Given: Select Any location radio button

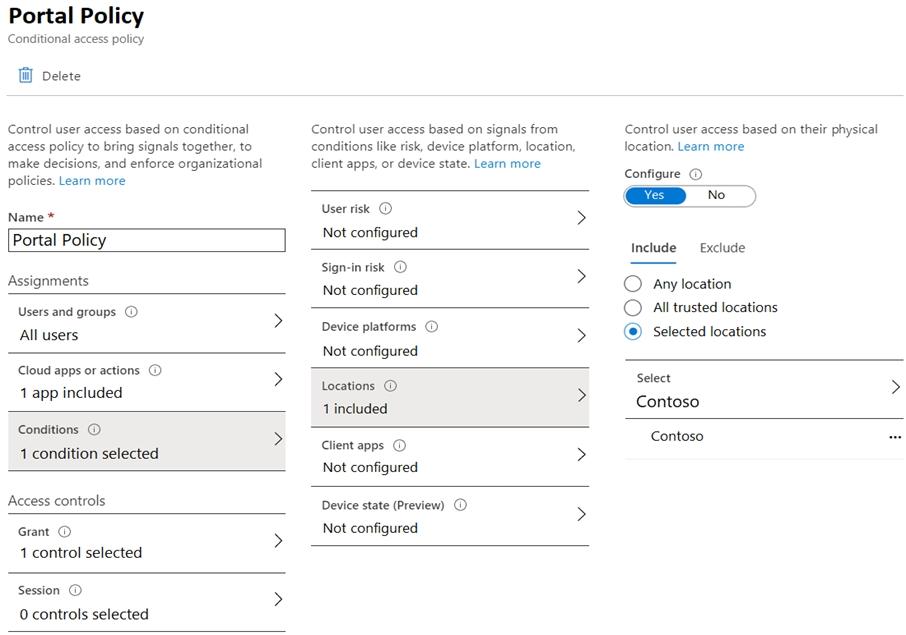Looking at the screenshot, I should coord(633,284).
